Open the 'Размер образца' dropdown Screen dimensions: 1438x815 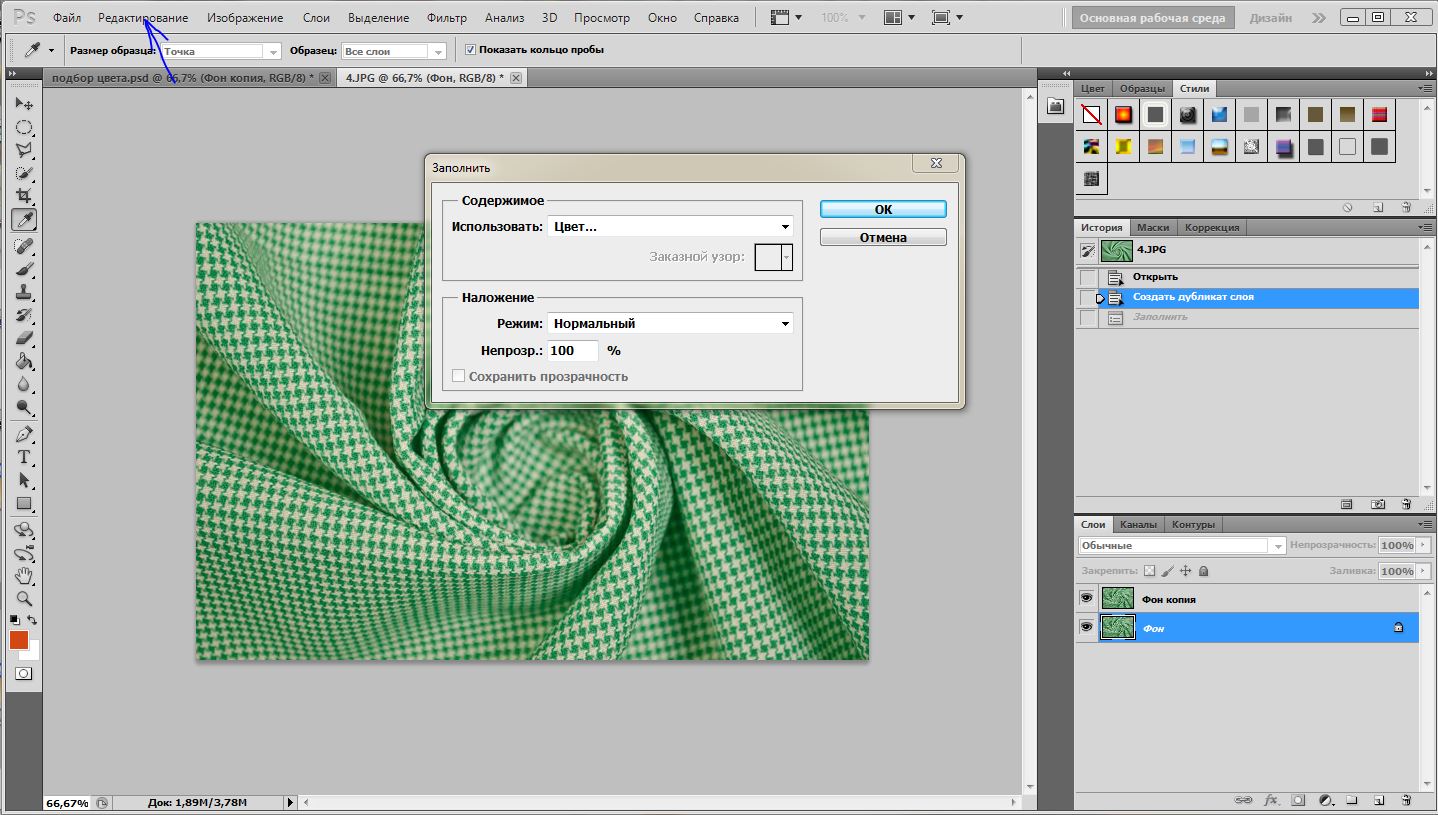[222, 51]
